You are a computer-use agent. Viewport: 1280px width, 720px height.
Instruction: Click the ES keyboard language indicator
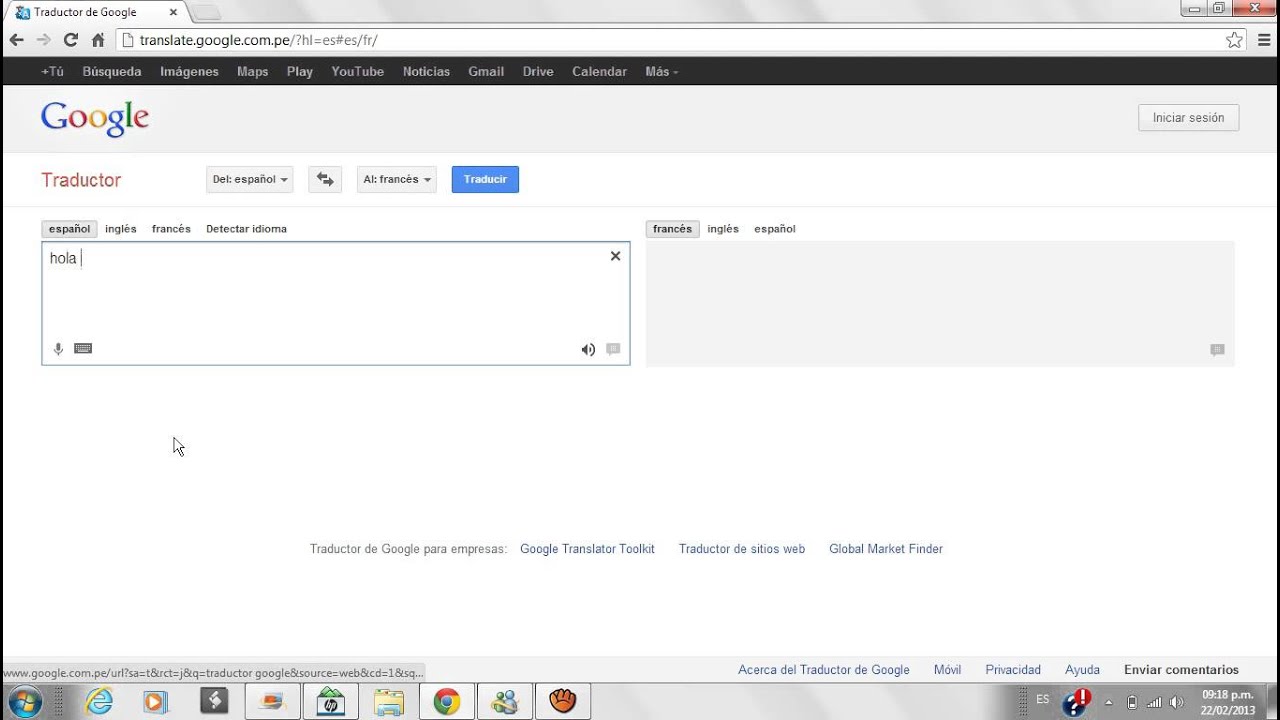[1043, 699]
